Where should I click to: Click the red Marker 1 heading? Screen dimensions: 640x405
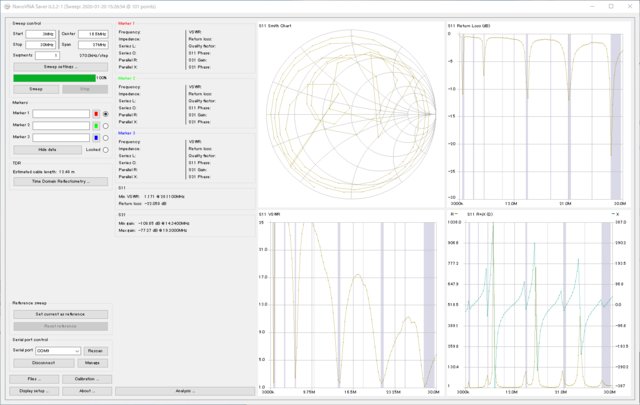point(127,23)
